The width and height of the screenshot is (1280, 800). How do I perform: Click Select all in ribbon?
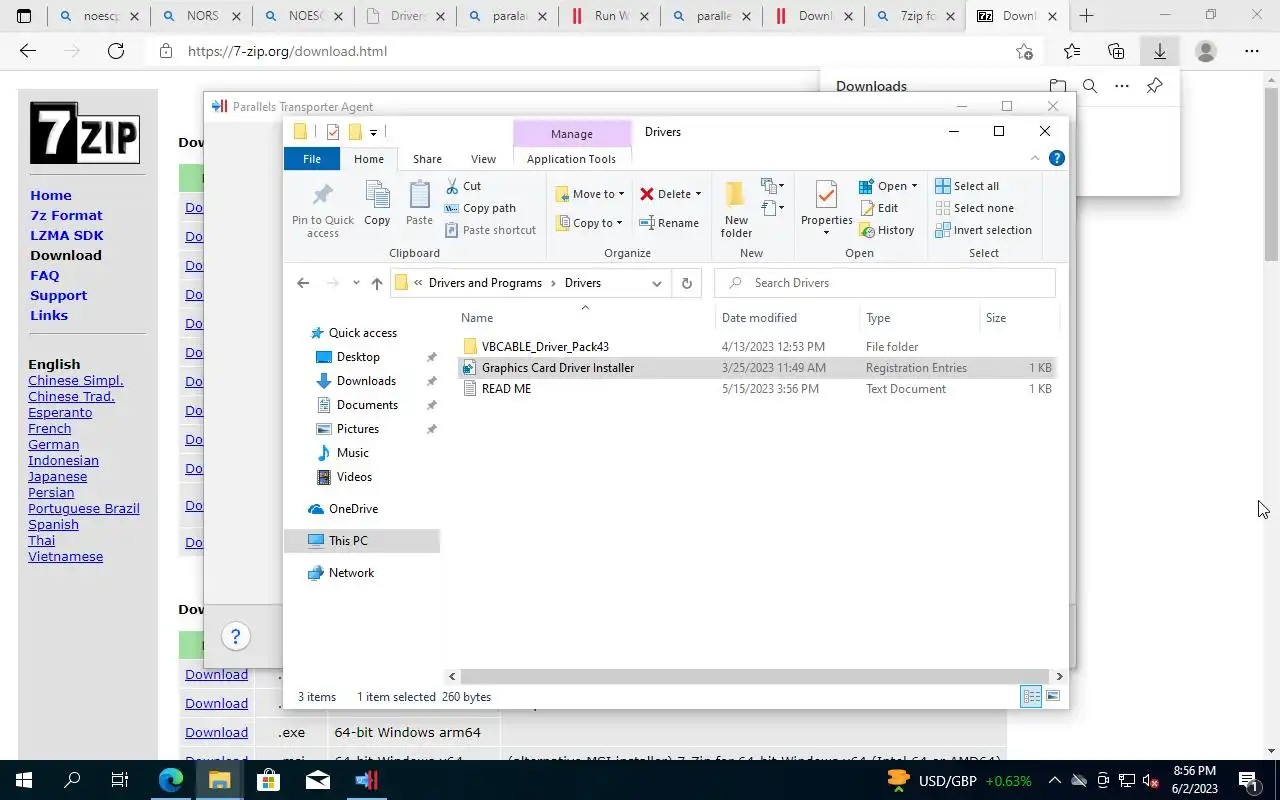[x=967, y=186]
